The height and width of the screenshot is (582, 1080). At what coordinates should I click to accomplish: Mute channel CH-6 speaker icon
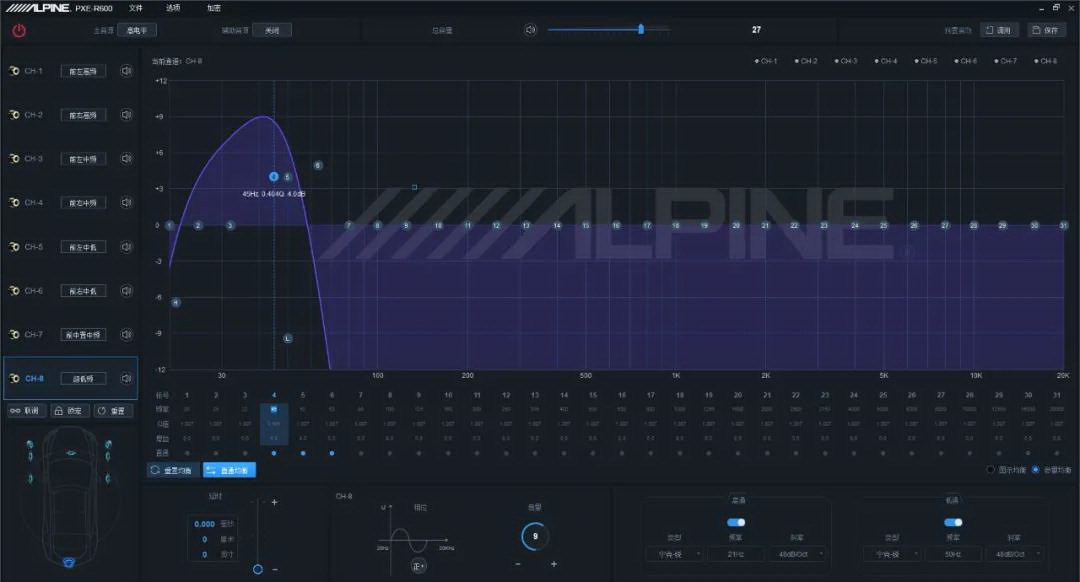coord(126,291)
